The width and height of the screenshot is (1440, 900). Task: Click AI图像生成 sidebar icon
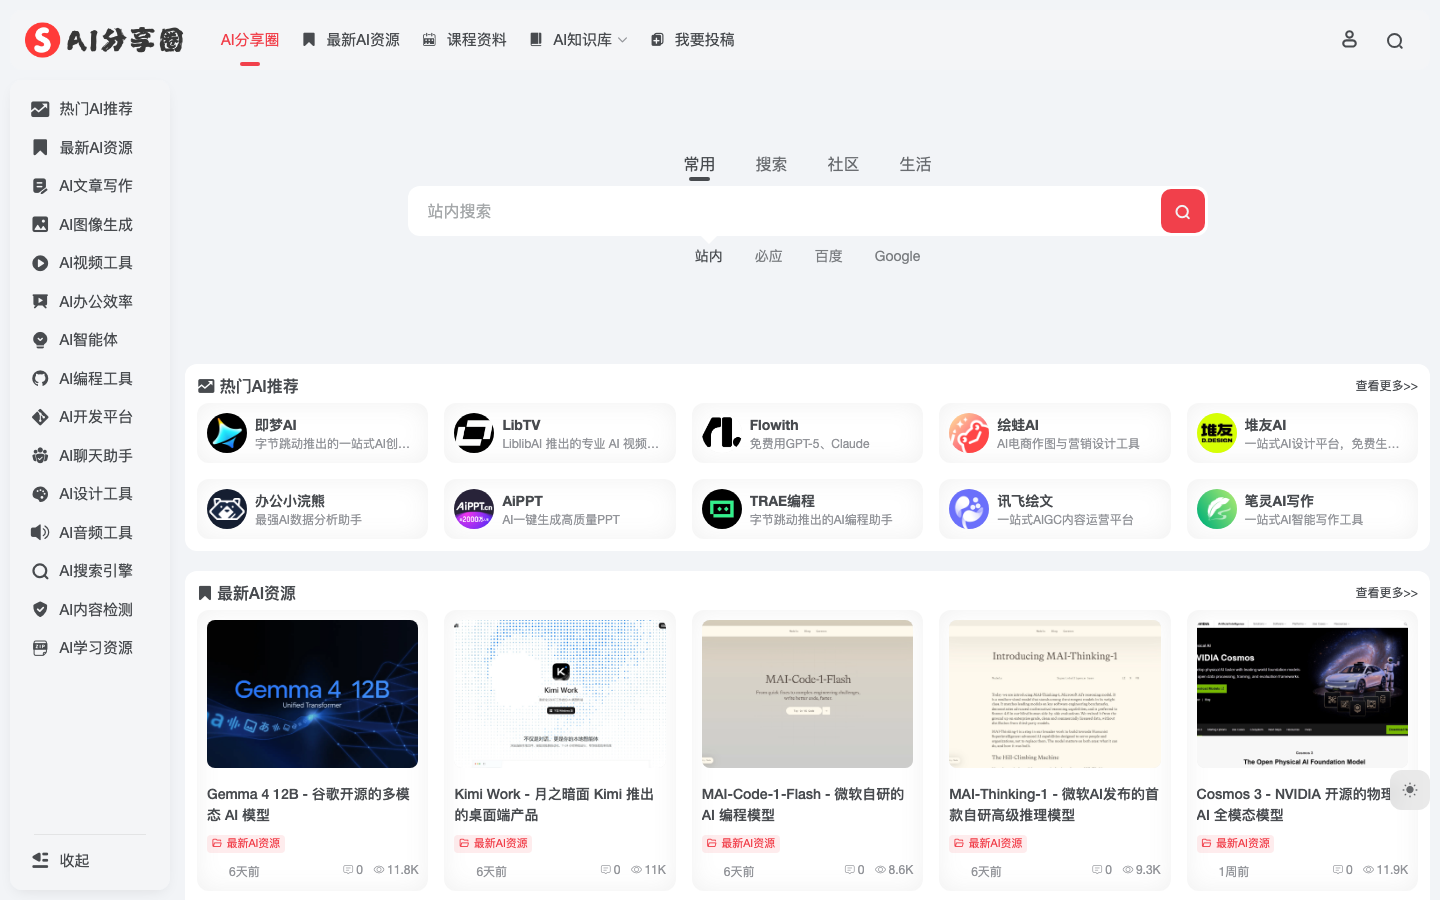coord(40,224)
